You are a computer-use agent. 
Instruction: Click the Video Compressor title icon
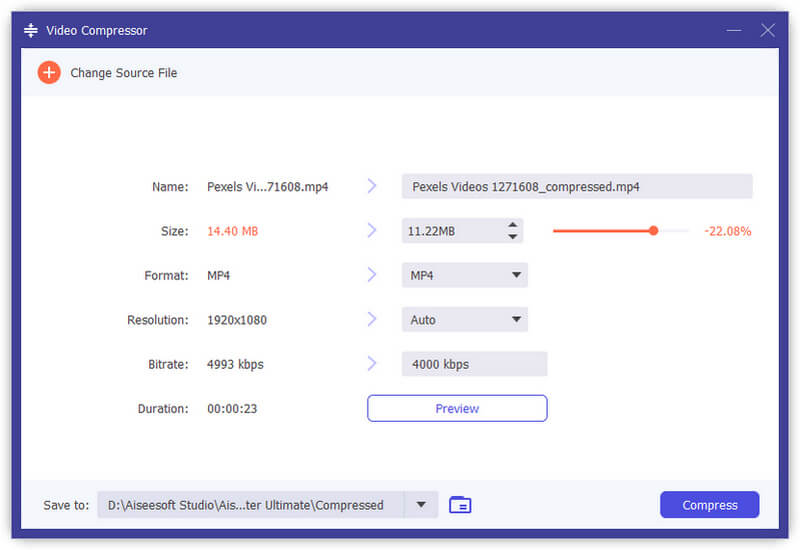pos(31,31)
